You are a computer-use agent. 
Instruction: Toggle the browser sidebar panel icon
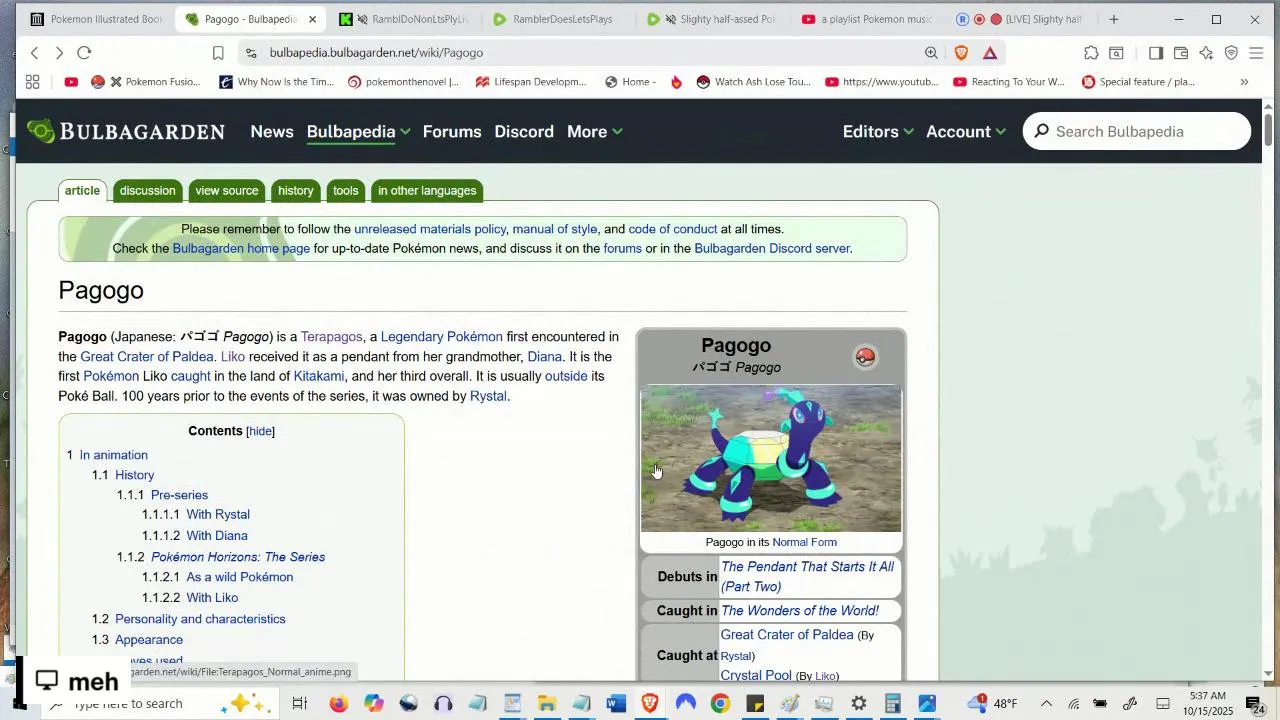1155,53
